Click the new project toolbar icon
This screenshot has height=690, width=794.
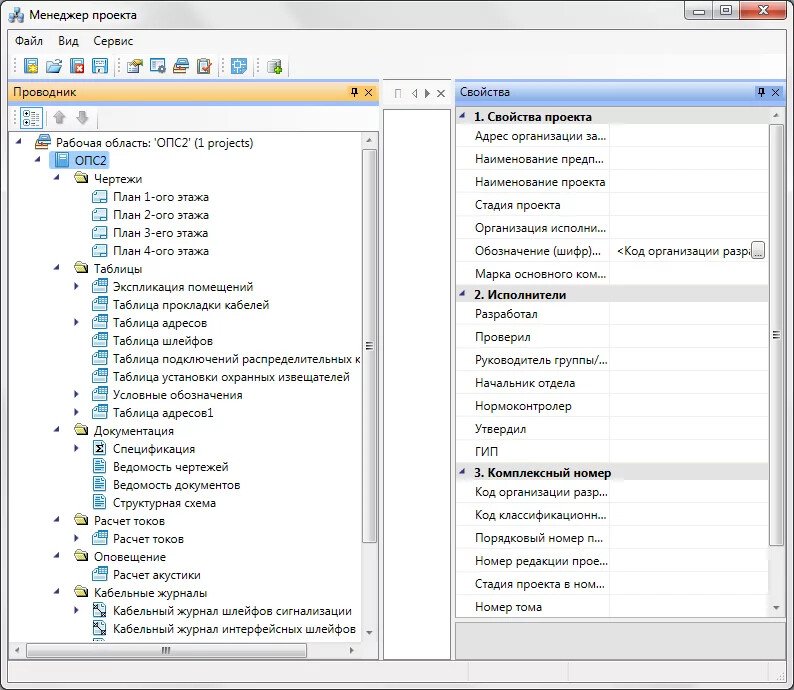coord(31,67)
